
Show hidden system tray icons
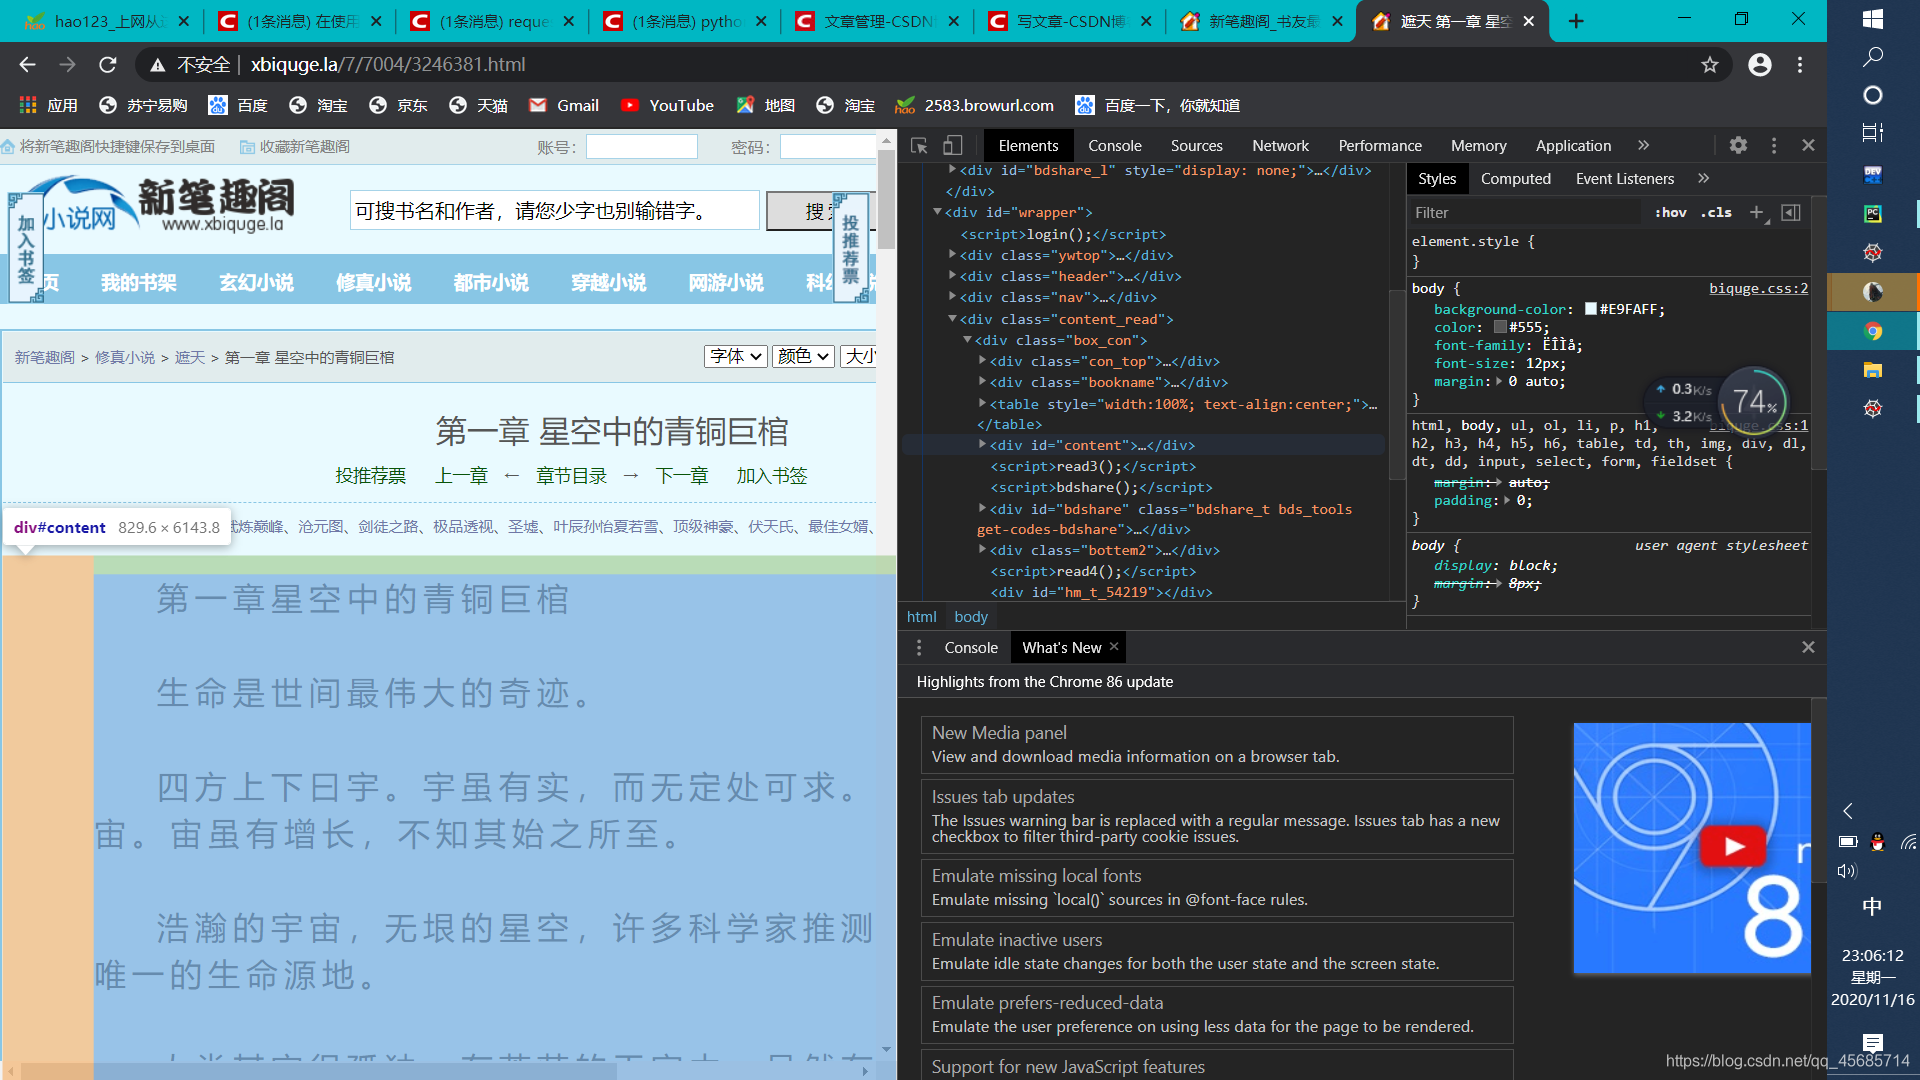(x=1848, y=811)
